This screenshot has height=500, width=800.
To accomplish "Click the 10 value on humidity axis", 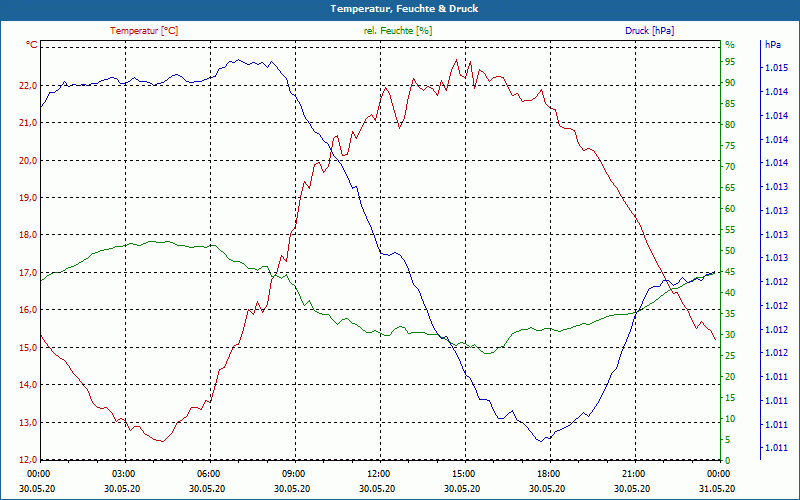I will (x=730, y=419).
